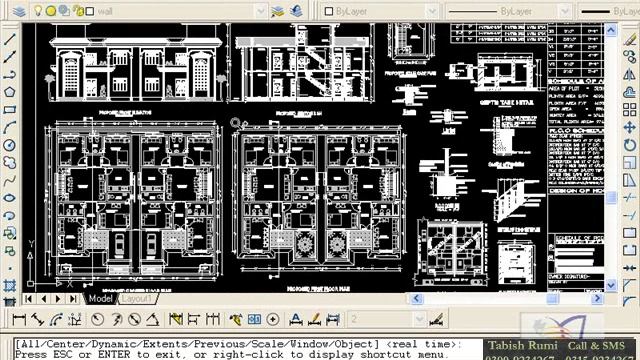The image size is (640, 360).
Task: Select the Array tool
Action: click(629, 109)
